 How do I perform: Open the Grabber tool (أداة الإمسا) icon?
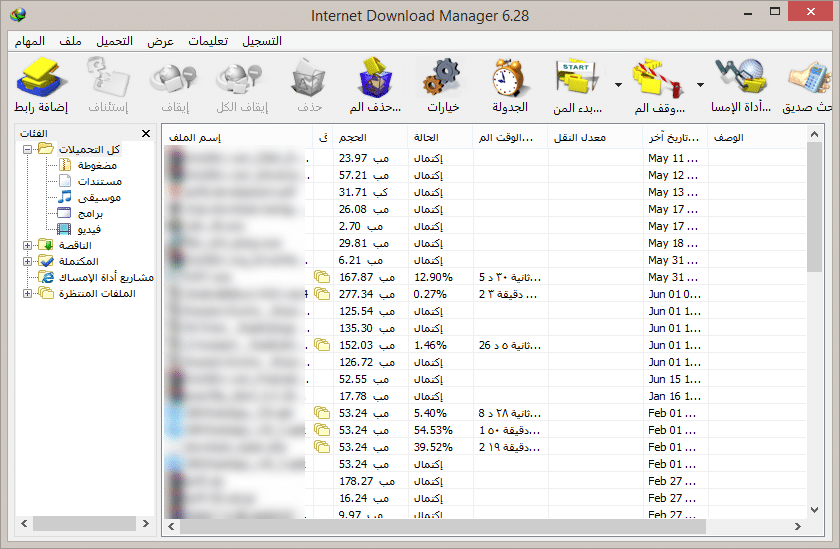[741, 78]
